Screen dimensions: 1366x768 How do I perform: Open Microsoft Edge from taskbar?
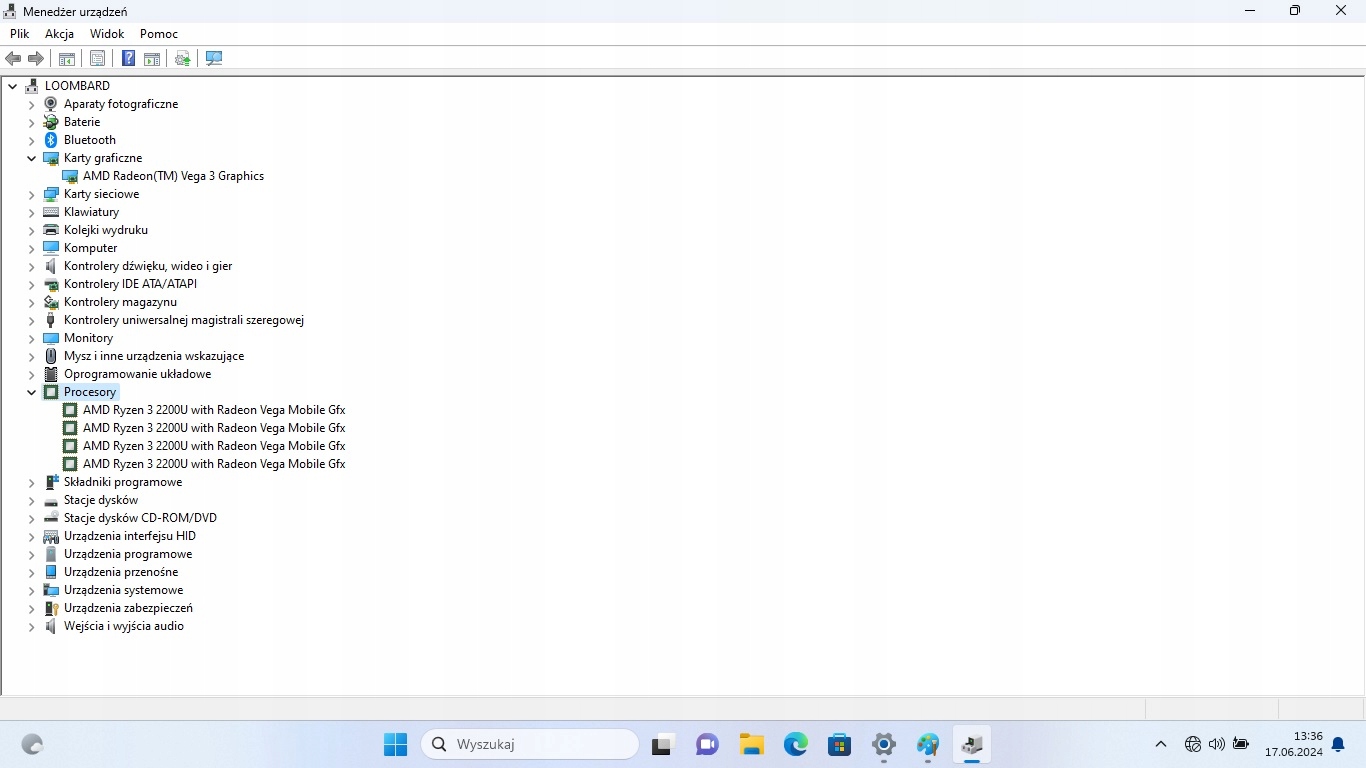(x=796, y=744)
